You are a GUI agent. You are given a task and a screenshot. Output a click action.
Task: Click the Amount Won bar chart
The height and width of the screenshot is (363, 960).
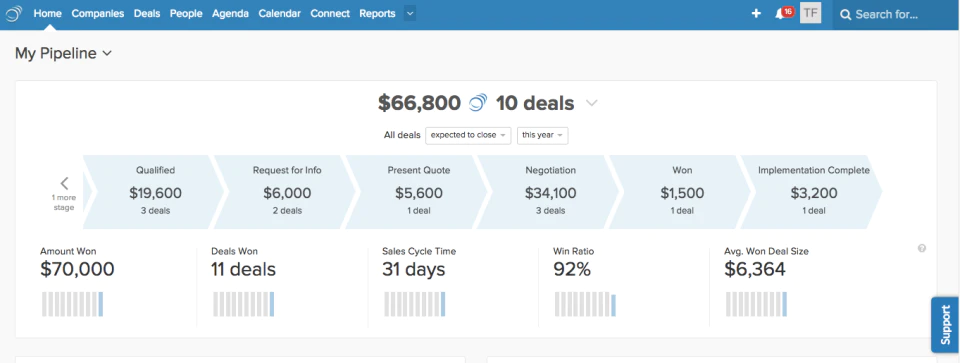coord(72,304)
